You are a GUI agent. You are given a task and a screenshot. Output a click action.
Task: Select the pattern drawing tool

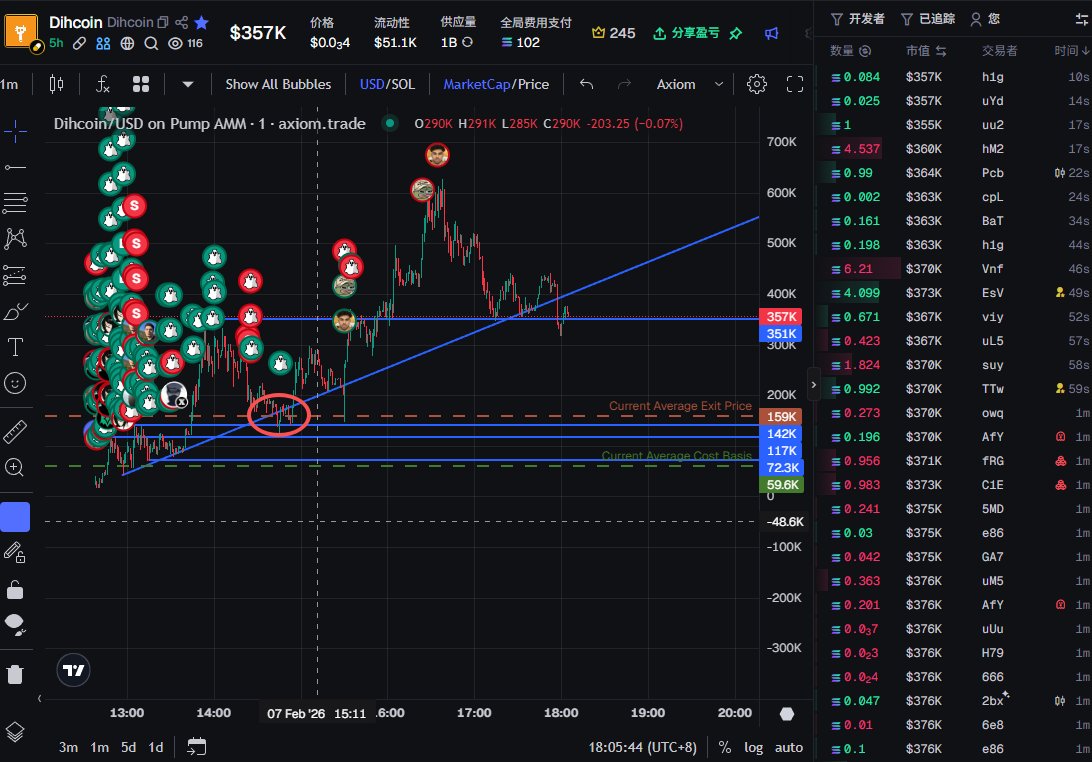click(x=15, y=239)
